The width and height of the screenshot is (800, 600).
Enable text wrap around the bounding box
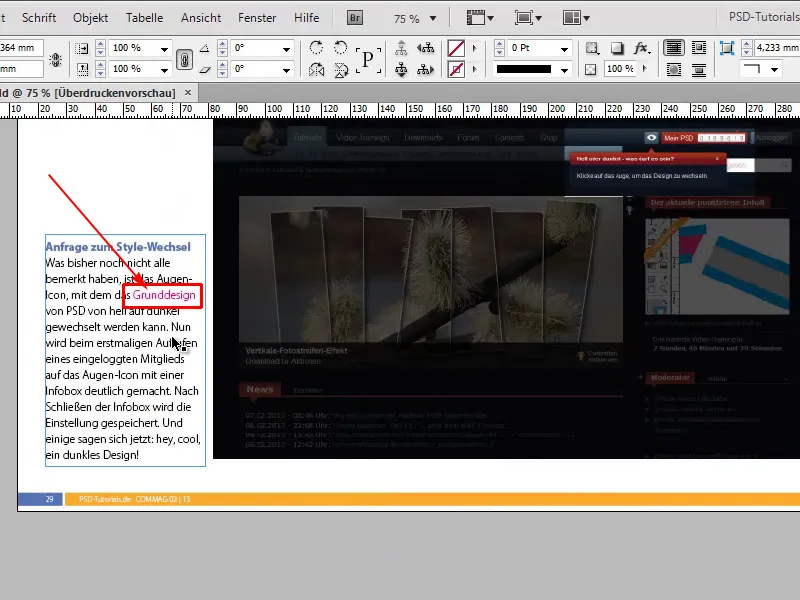(701, 48)
